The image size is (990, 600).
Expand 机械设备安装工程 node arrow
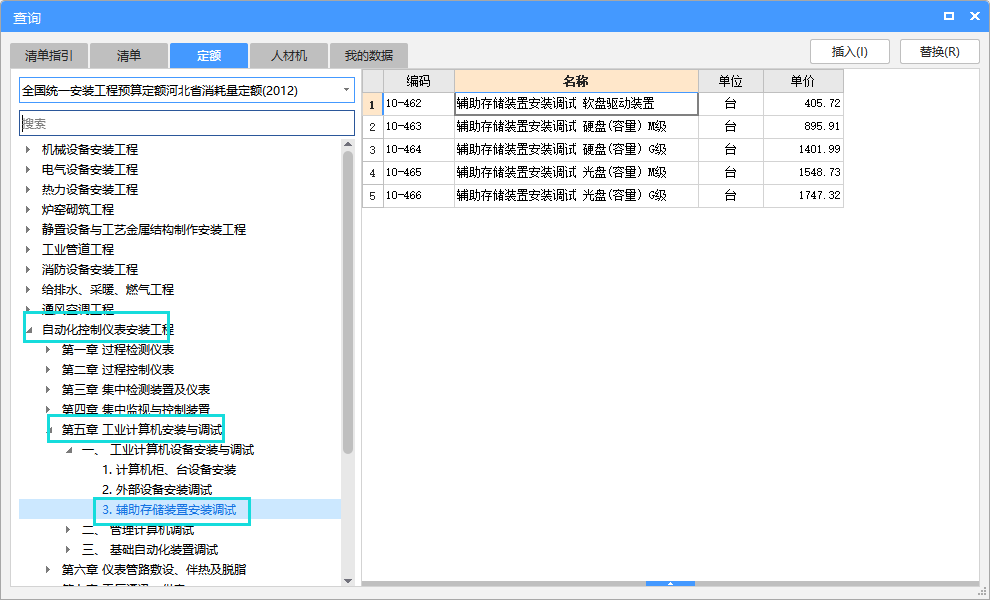pos(28,150)
